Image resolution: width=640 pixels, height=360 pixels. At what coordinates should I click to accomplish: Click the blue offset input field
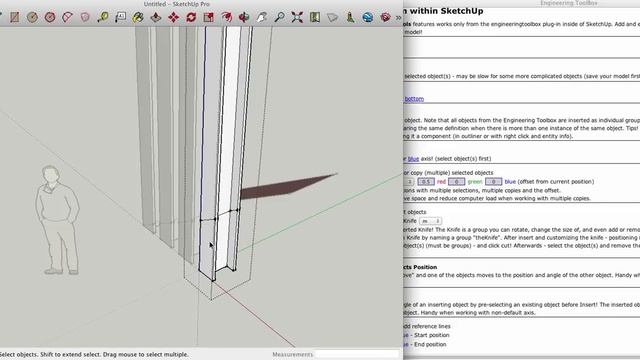tap(493, 182)
